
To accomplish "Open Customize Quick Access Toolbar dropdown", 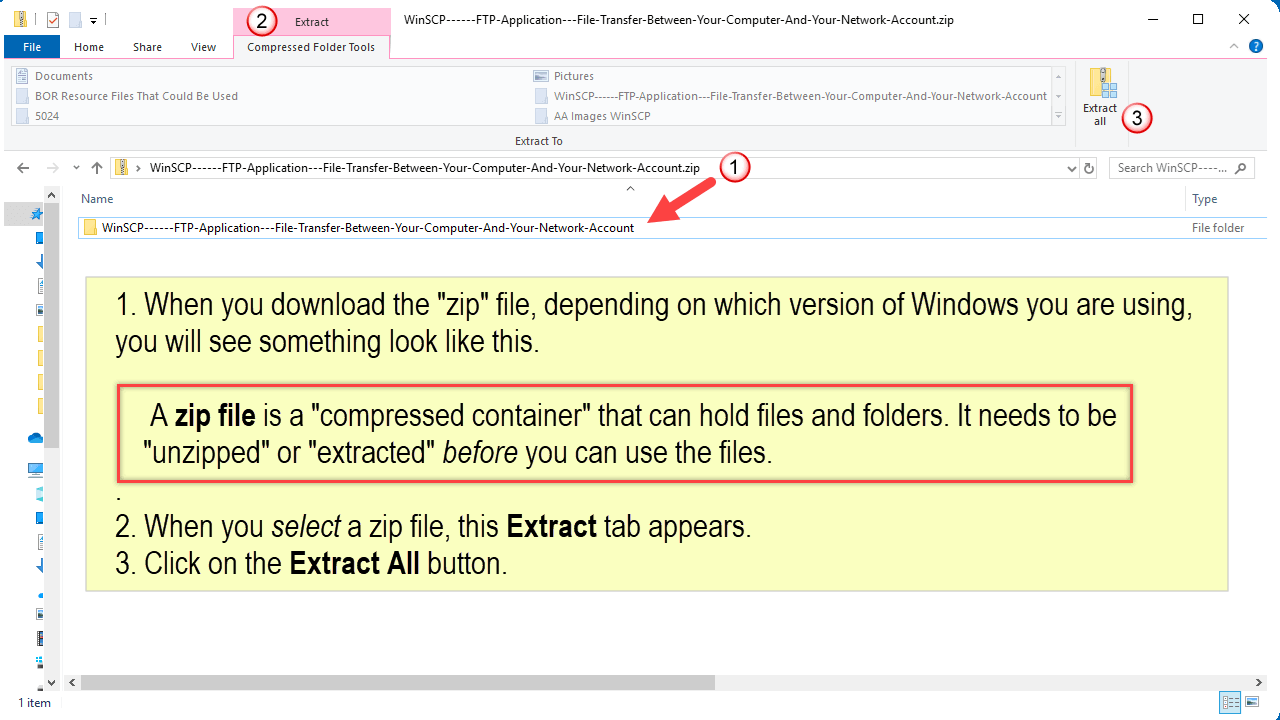I will click(x=93, y=20).
